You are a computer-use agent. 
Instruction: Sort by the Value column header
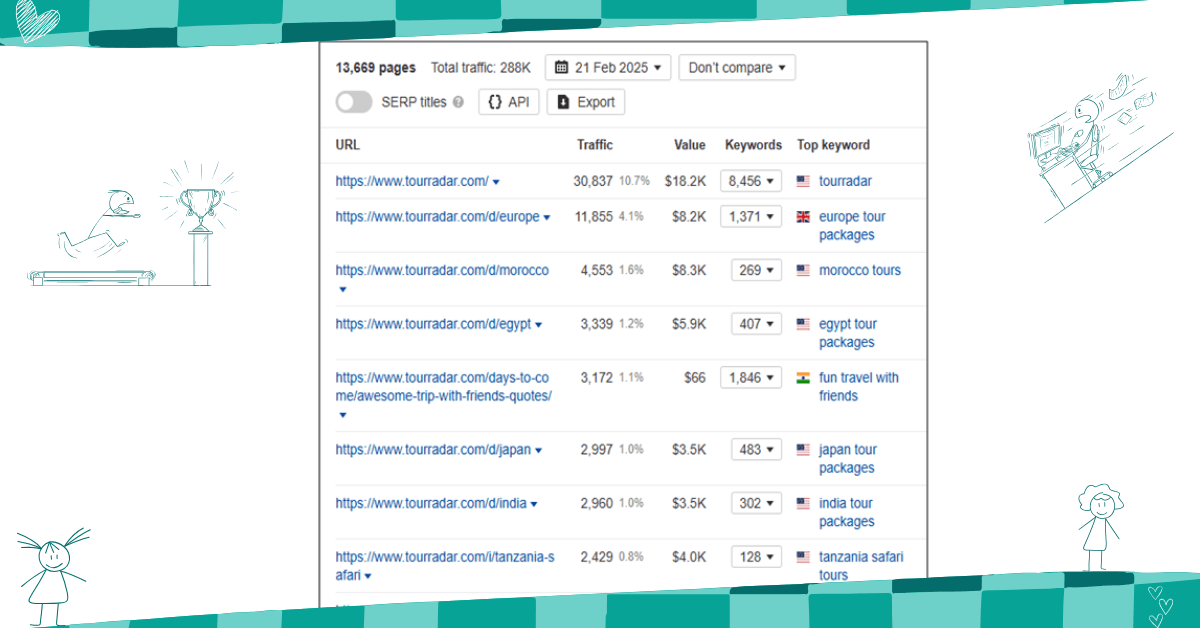(690, 145)
